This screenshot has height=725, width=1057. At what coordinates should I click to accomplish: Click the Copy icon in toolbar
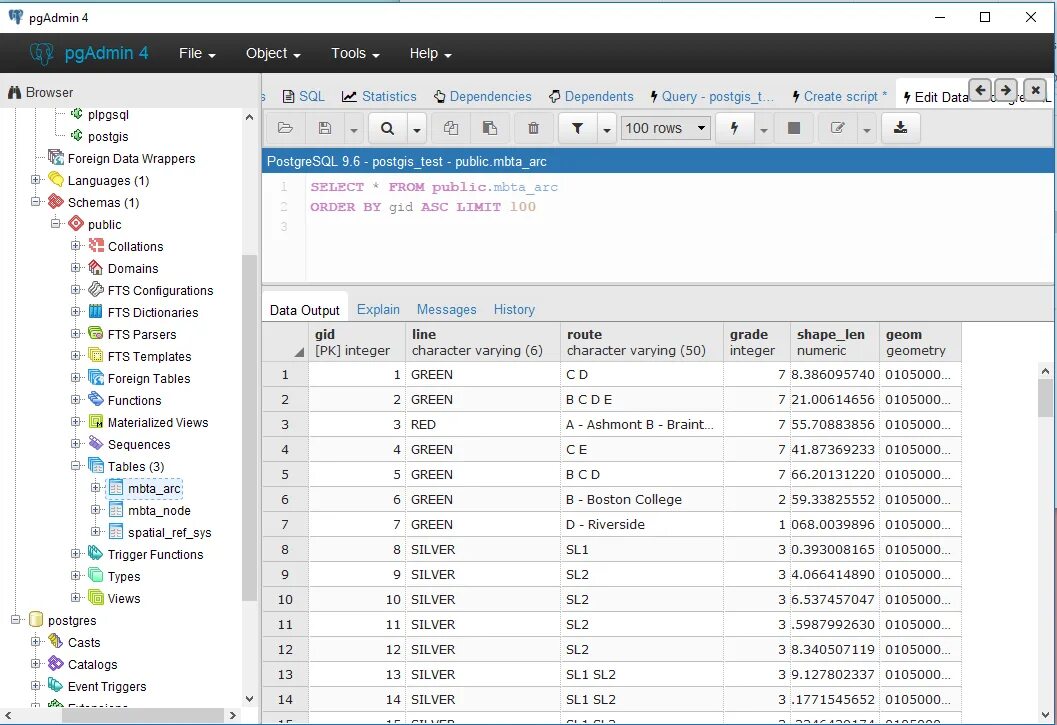coord(451,128)
